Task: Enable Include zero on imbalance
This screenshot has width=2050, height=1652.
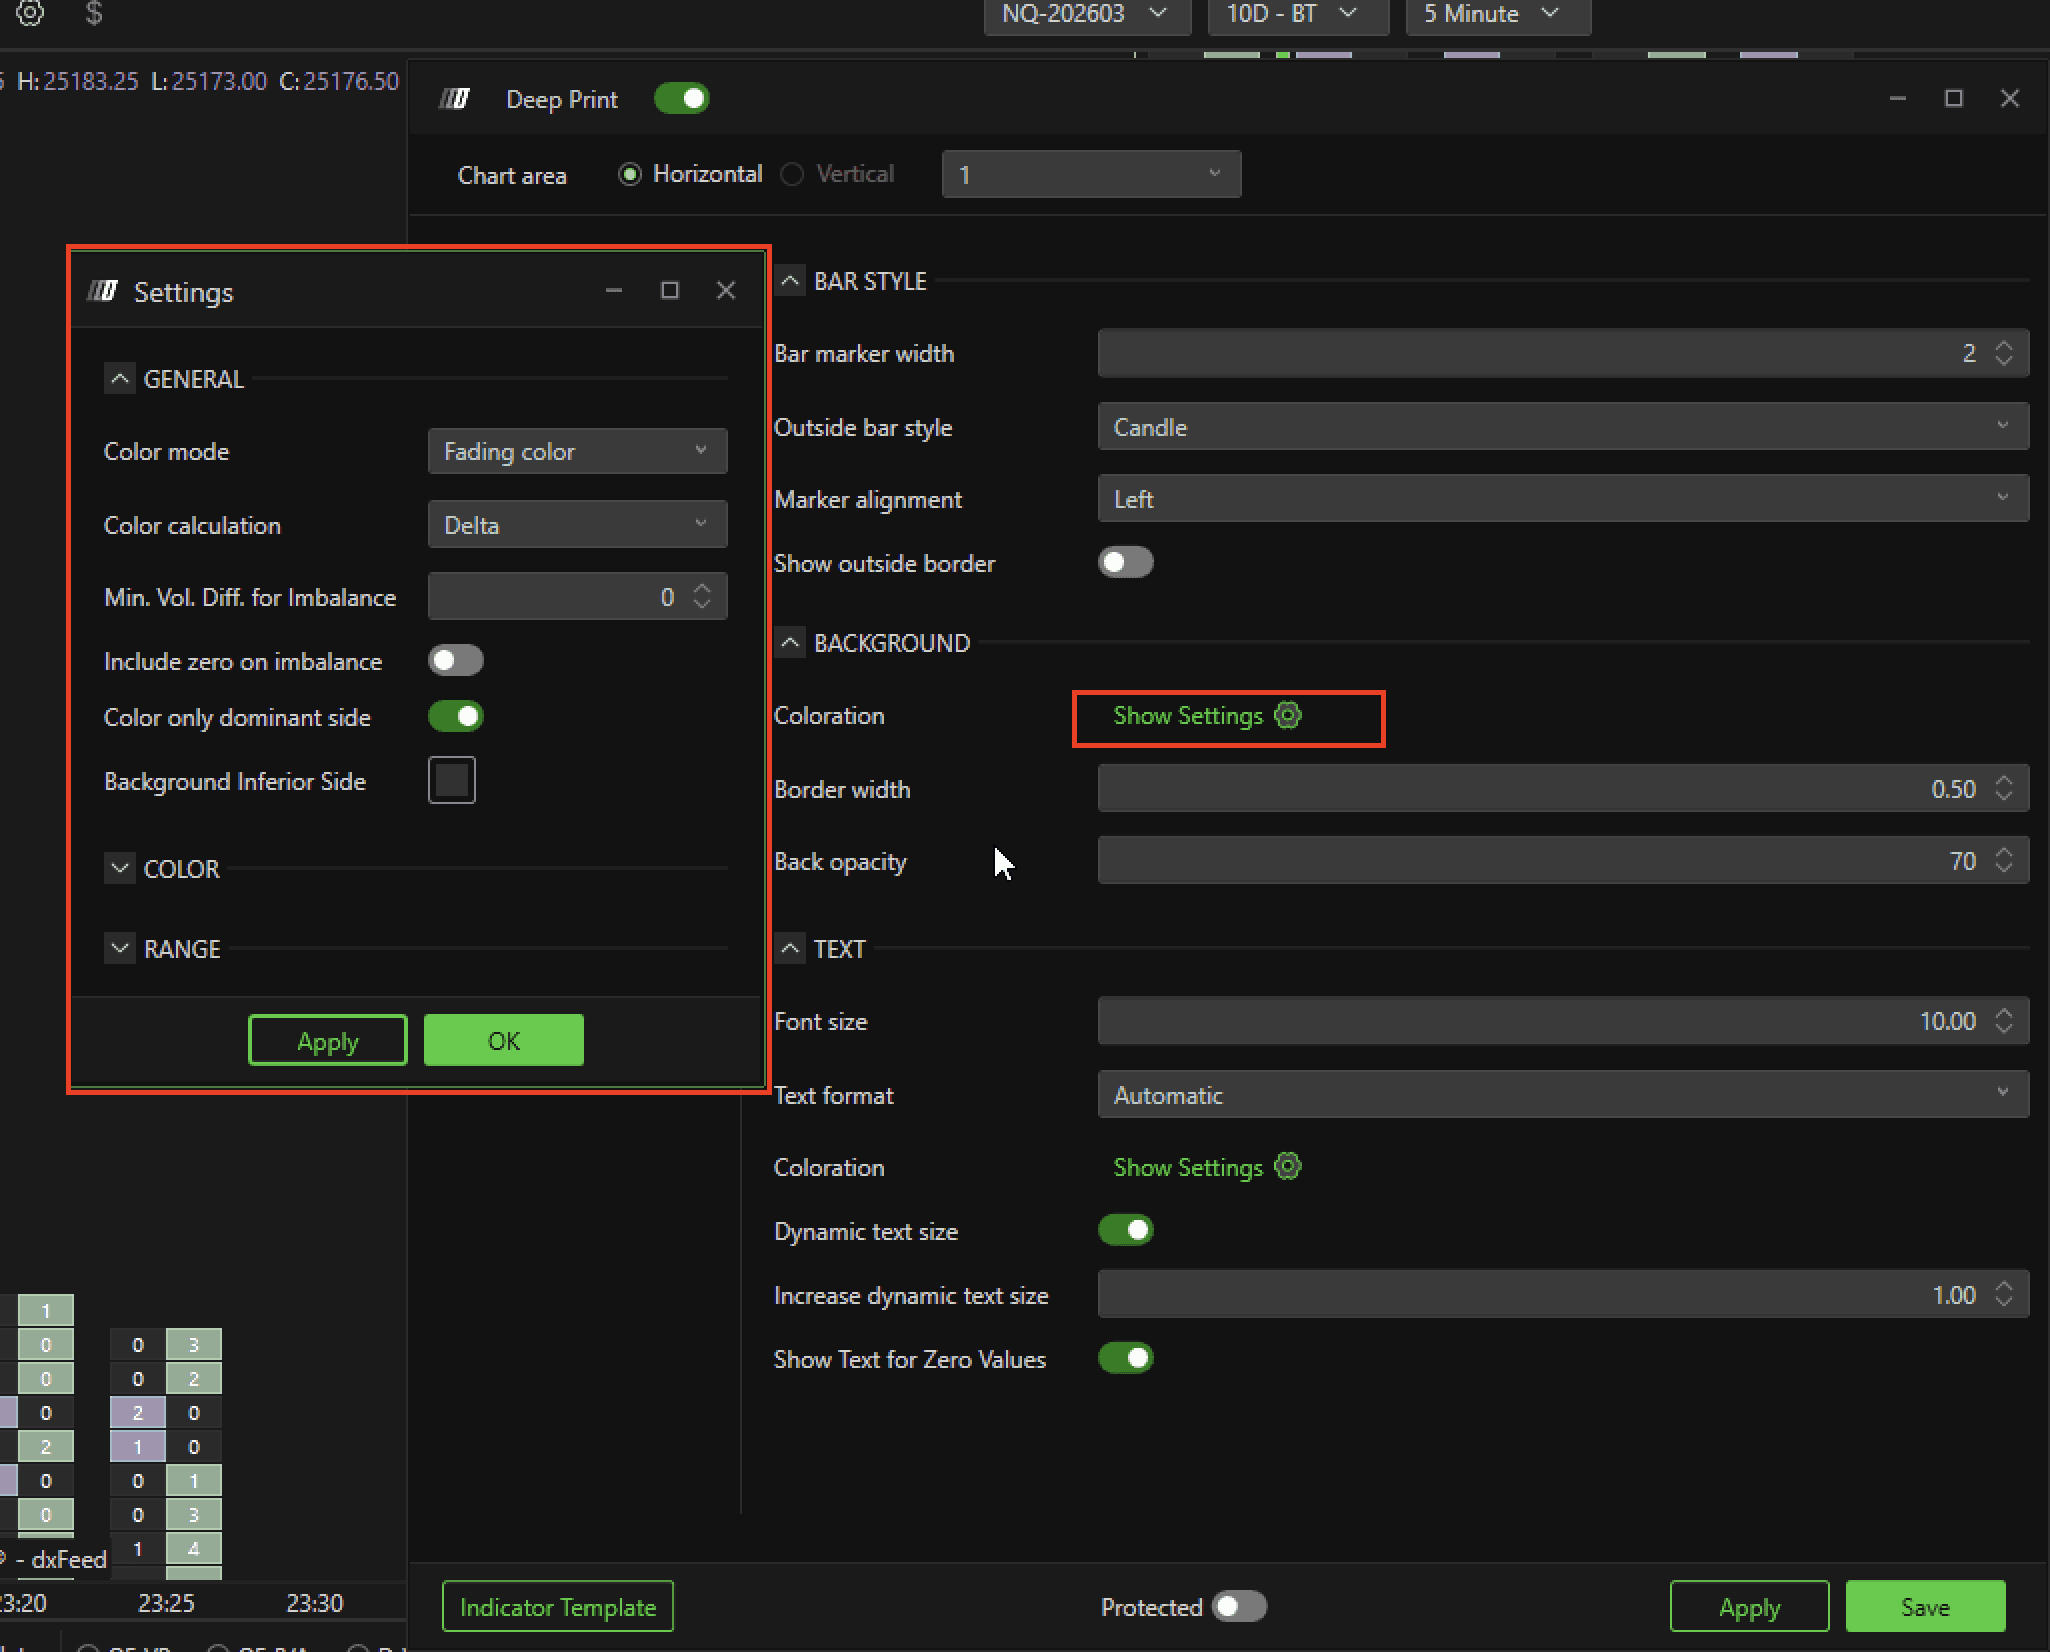Action: [x=456, y=661]
